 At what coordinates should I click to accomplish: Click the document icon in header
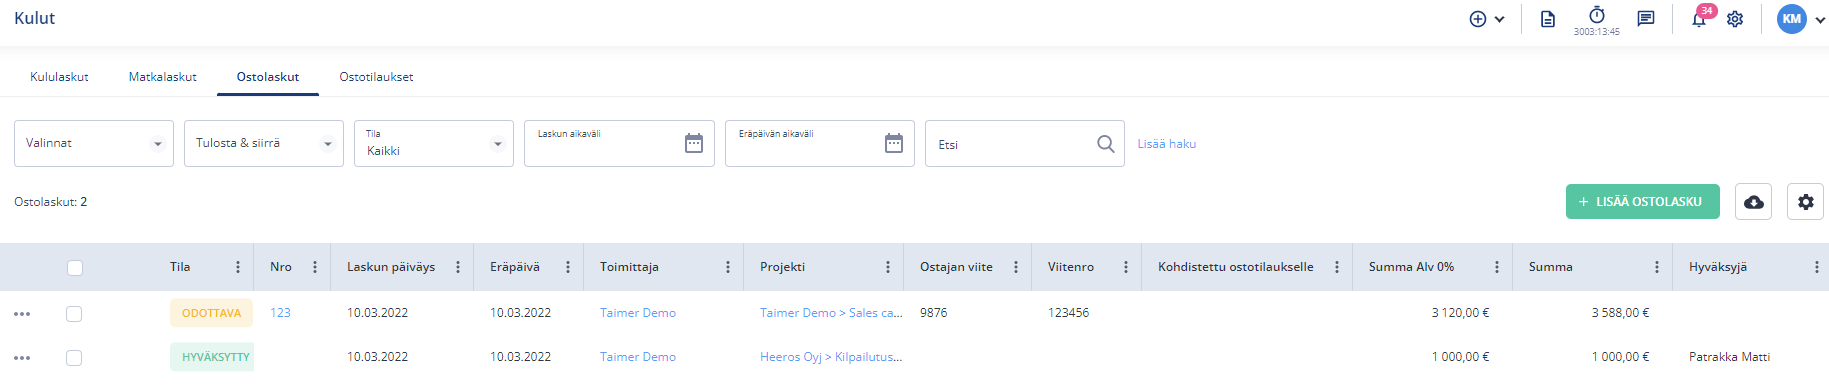[x=1548, y=19]
